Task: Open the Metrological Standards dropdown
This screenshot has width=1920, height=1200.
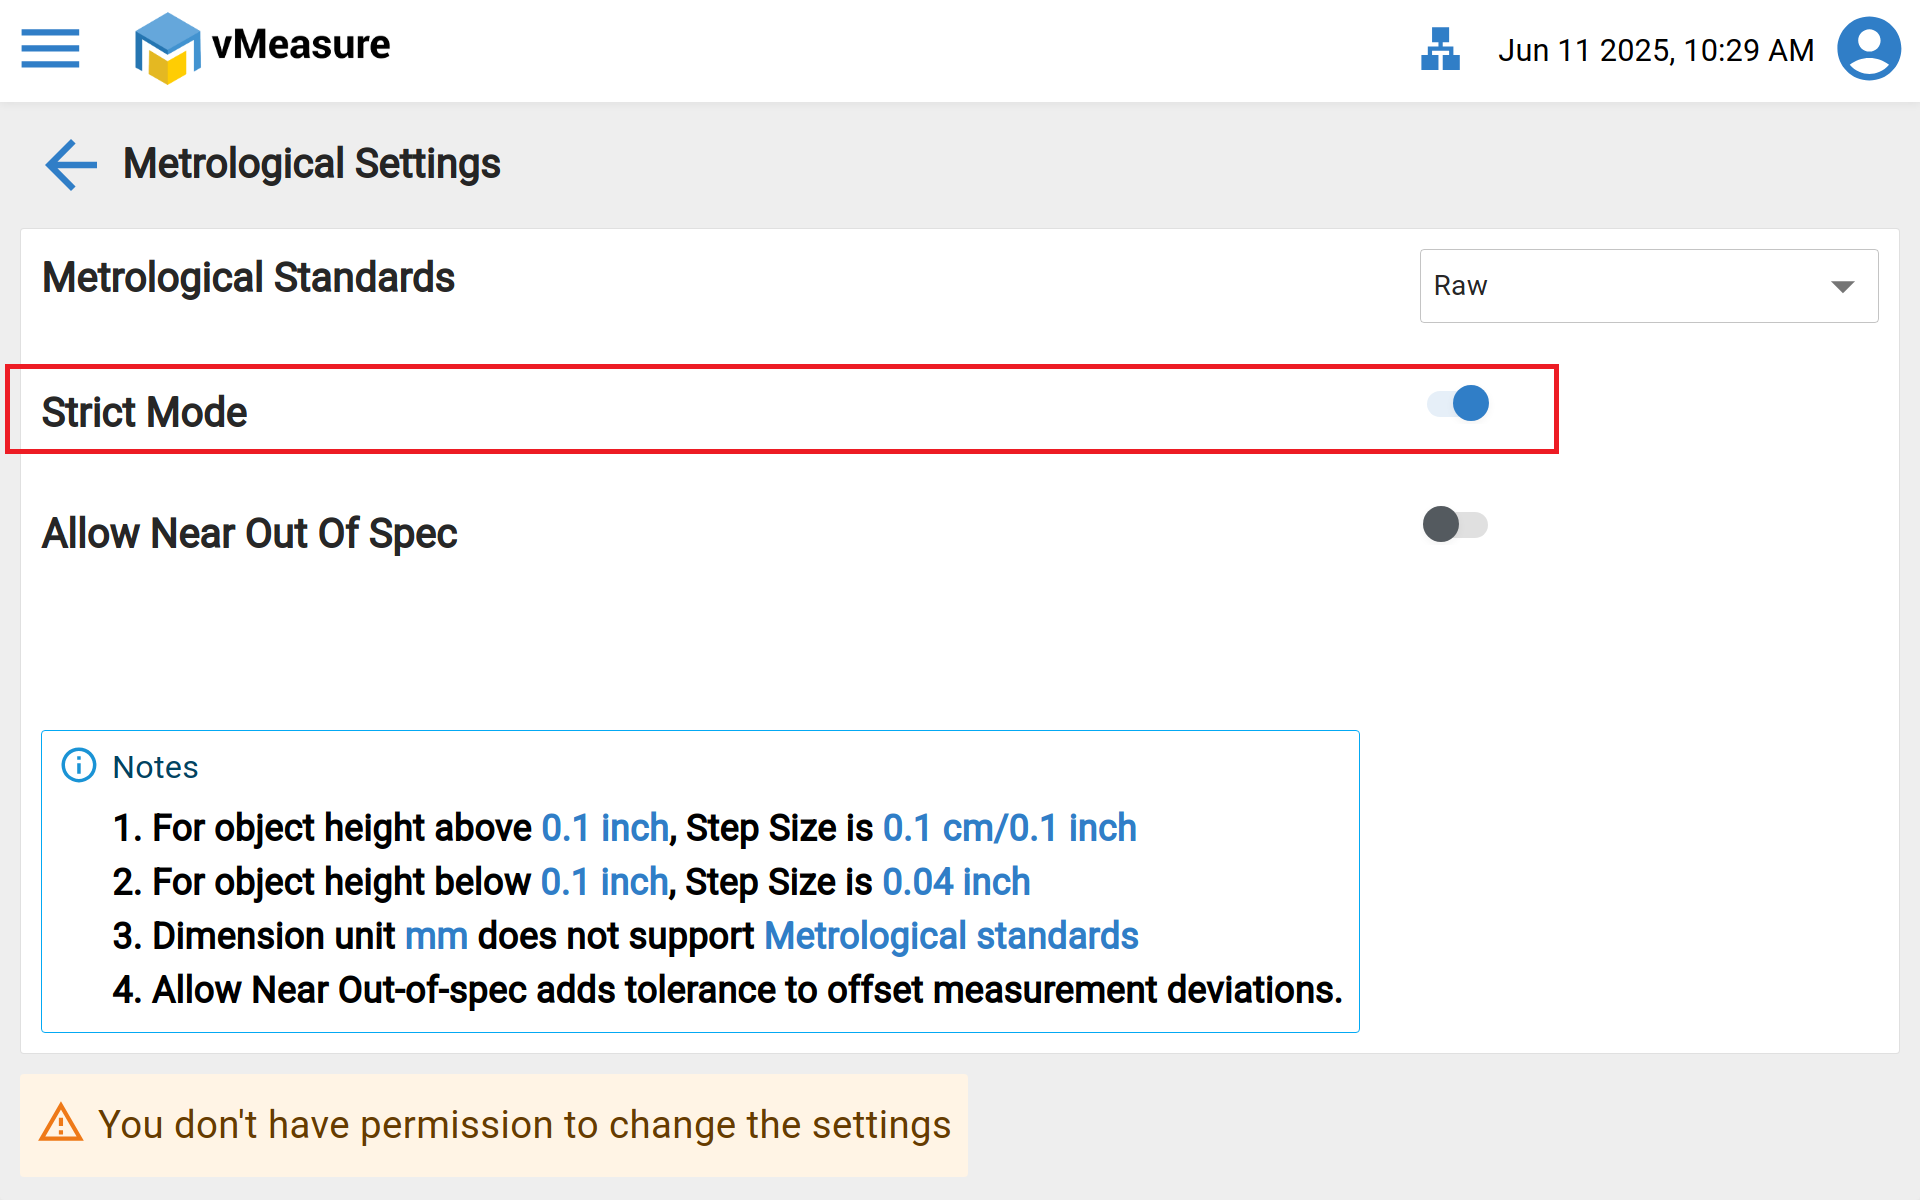Action: click(1648, 286)
